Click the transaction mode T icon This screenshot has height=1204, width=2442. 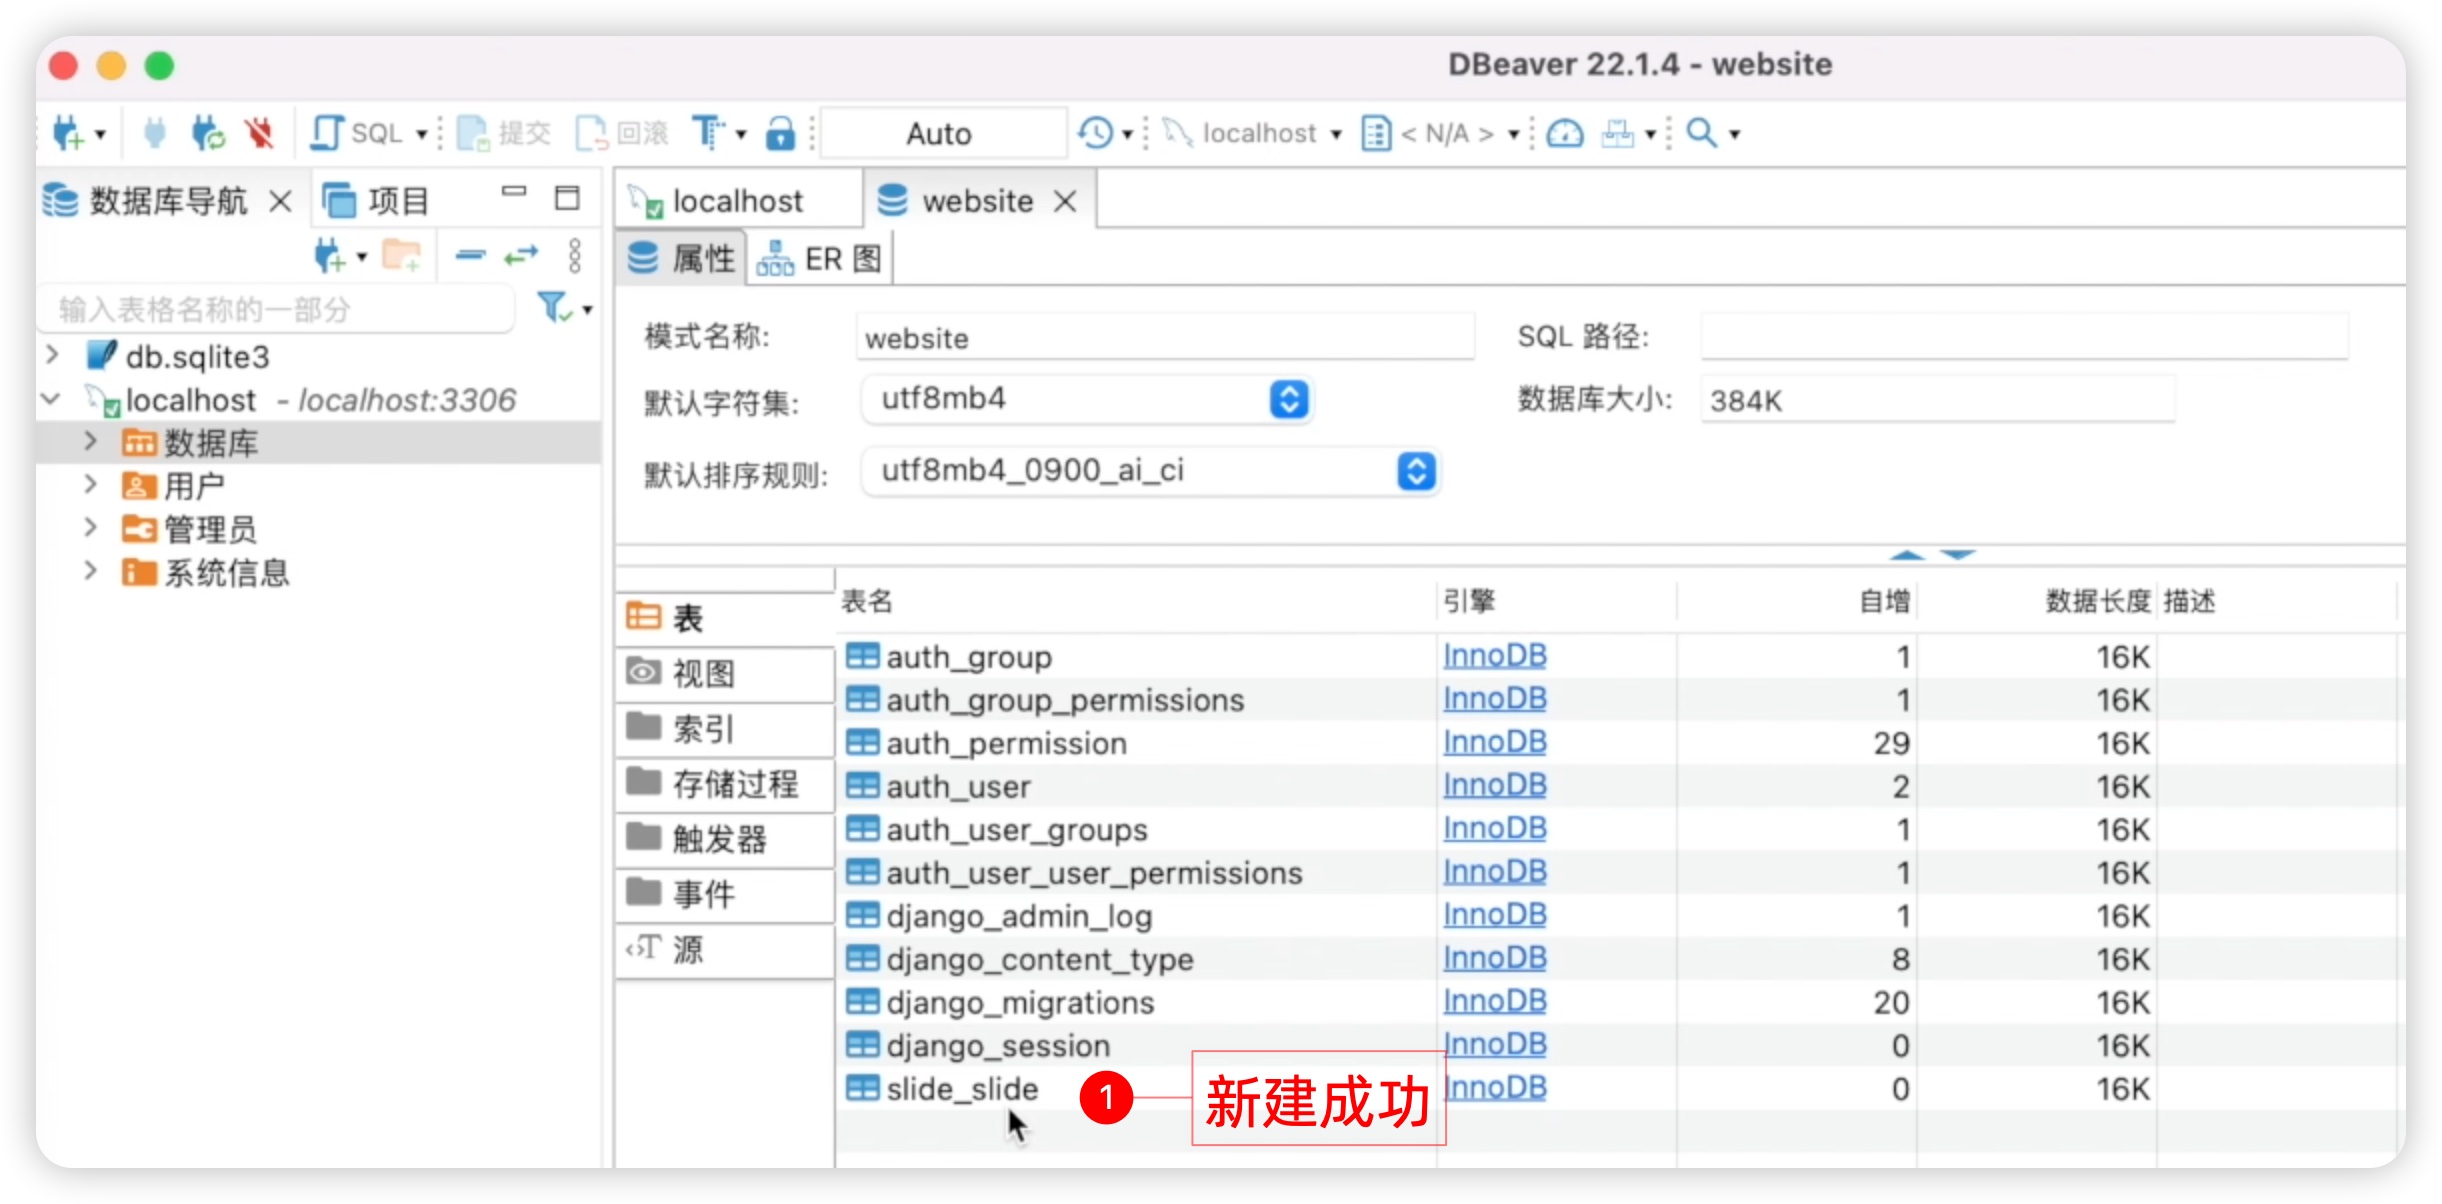[708, 133]
